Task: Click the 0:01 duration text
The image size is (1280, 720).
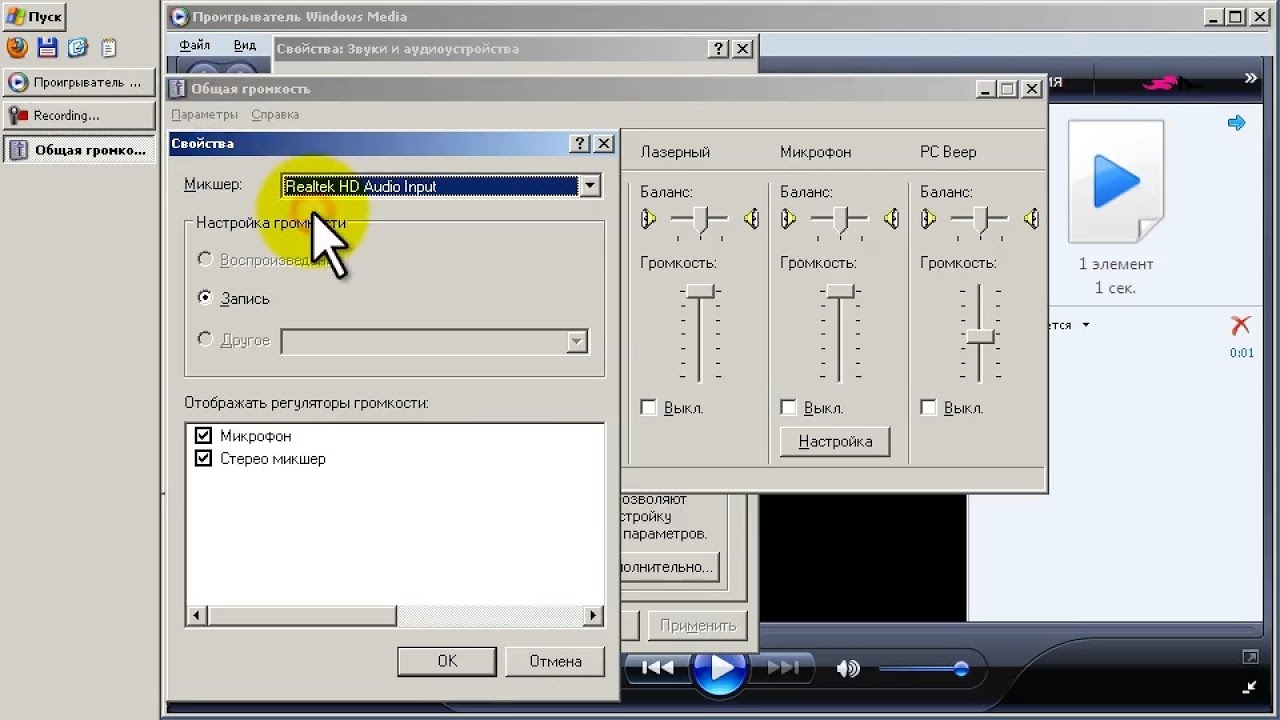Action: pos(1241,353)
